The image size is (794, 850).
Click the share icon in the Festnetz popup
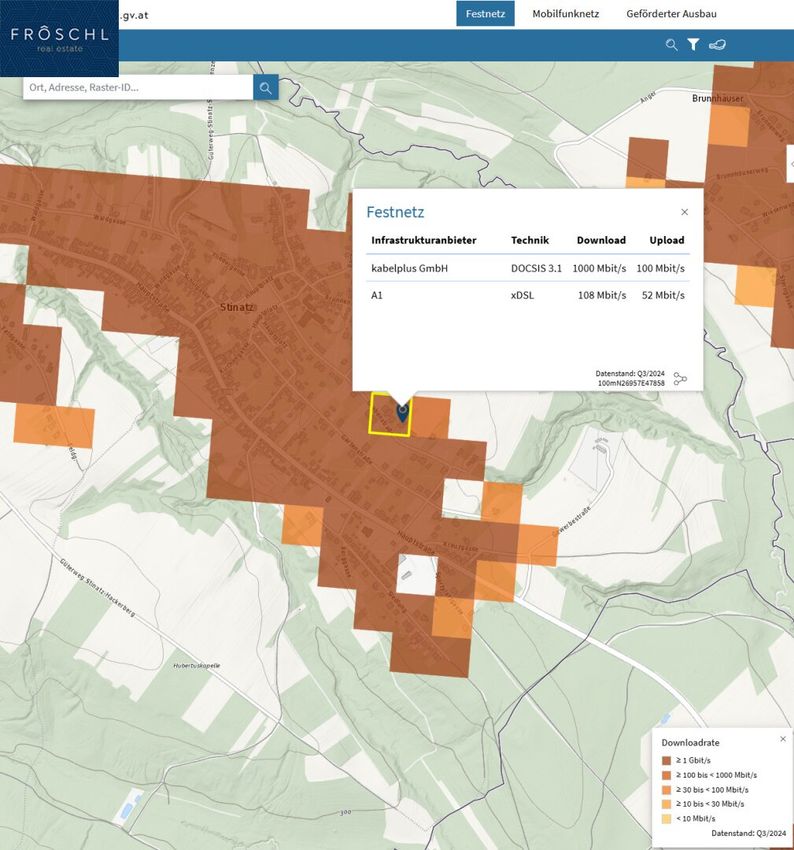click(x=681, y=379)
